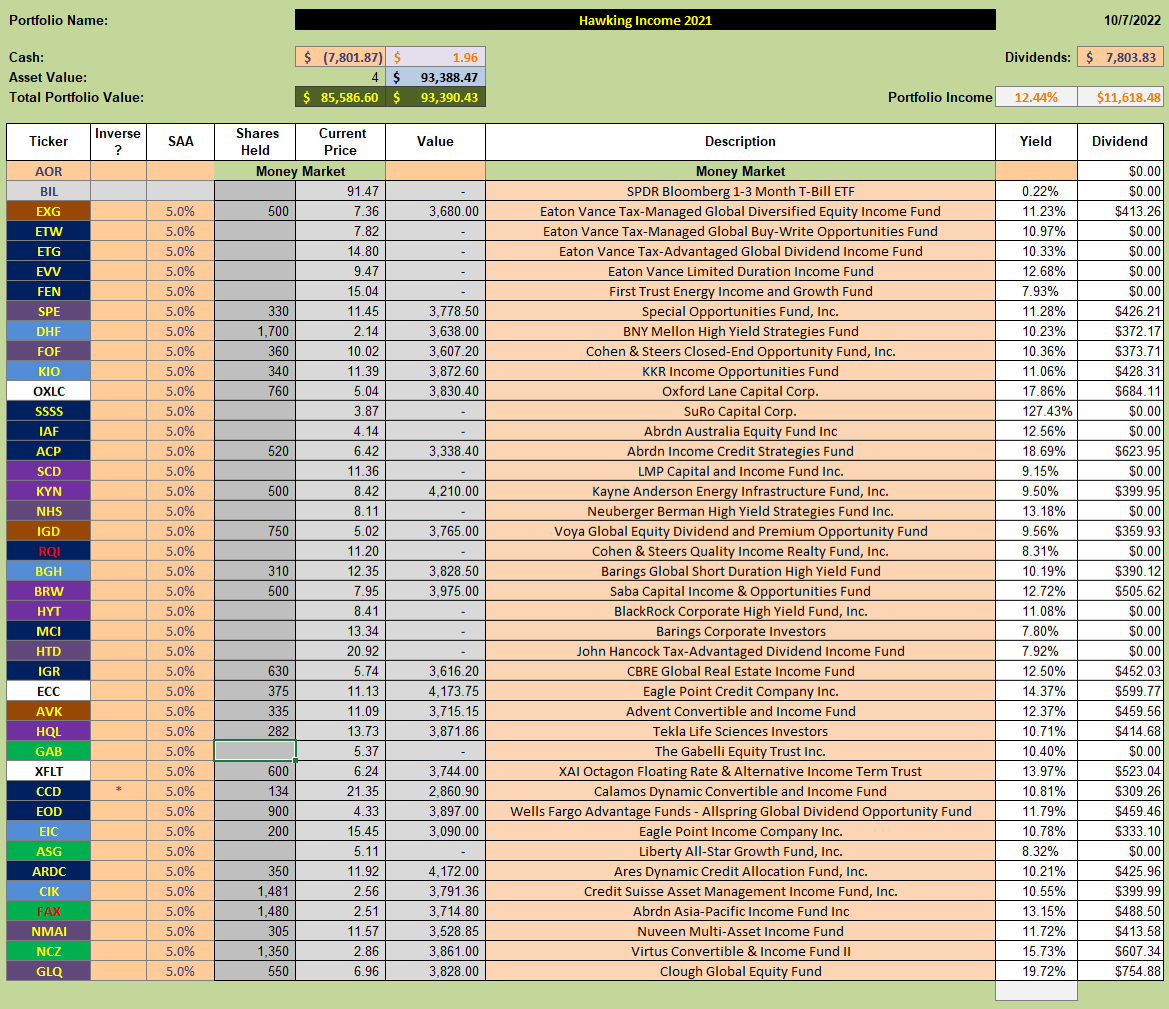Image resolution: width=1169 pixels, height=1009 pixels.
Task: Click the XFLT ticker cell
Action: tap(48, 771)
